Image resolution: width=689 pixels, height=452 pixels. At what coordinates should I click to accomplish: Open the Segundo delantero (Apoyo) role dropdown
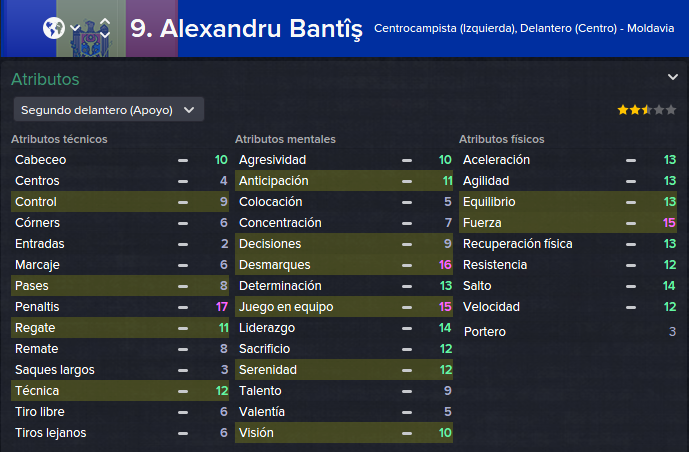[x=109, y=110]
